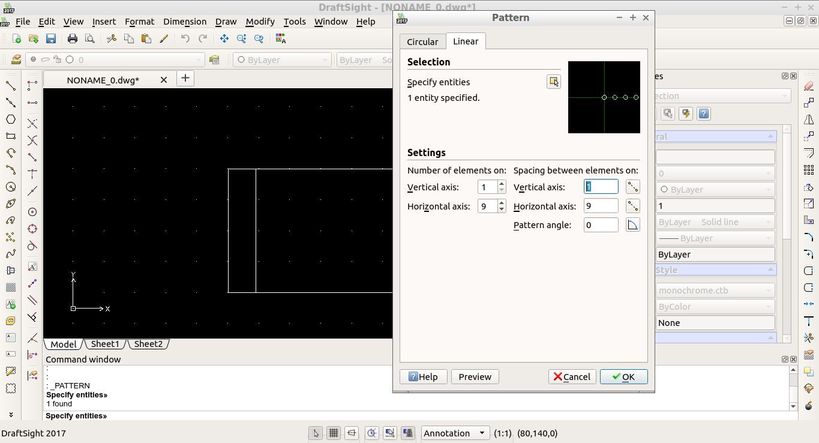Click Vertical axis spacing input field
819x443 pixels.
tap(601, 187)
